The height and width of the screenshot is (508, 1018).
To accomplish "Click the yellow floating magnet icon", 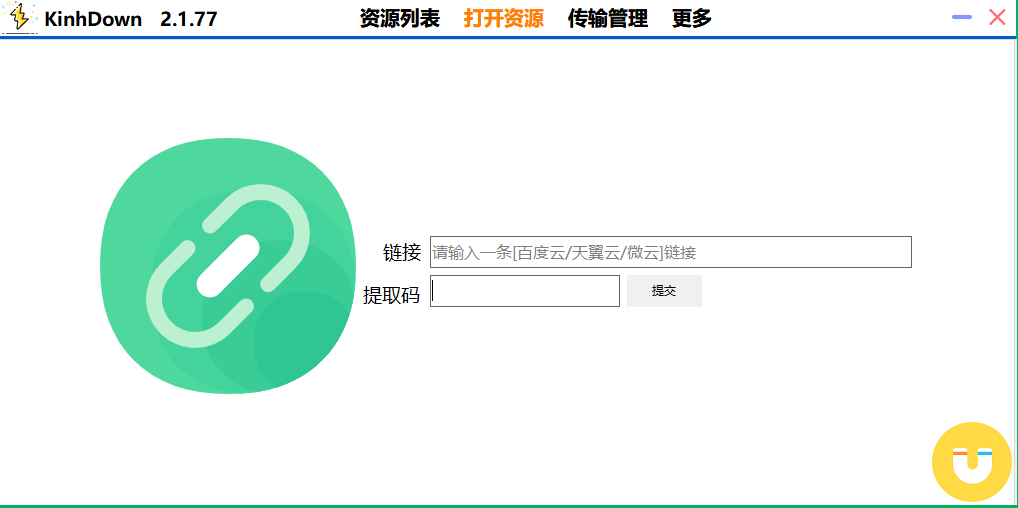I will click(x=972, y=462).
